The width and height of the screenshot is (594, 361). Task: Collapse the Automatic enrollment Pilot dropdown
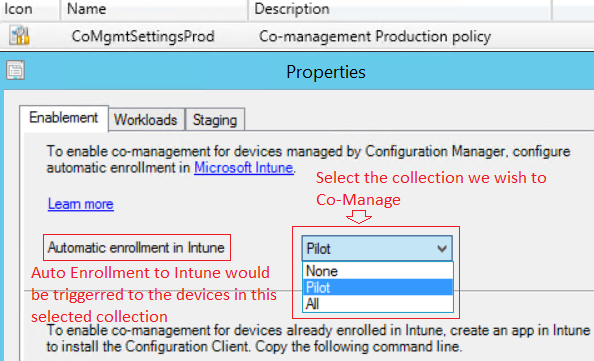377,248
